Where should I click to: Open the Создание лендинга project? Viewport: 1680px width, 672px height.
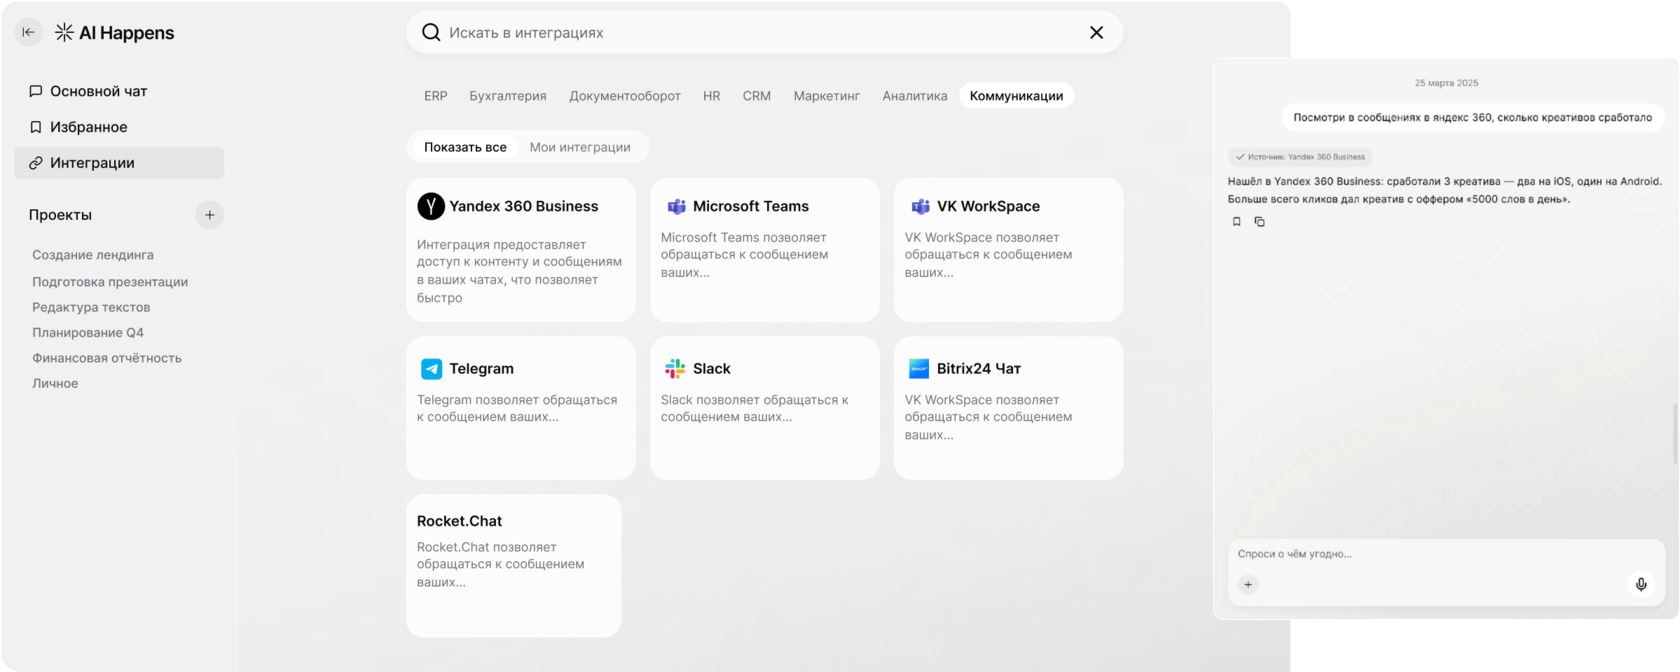(93, 255)
